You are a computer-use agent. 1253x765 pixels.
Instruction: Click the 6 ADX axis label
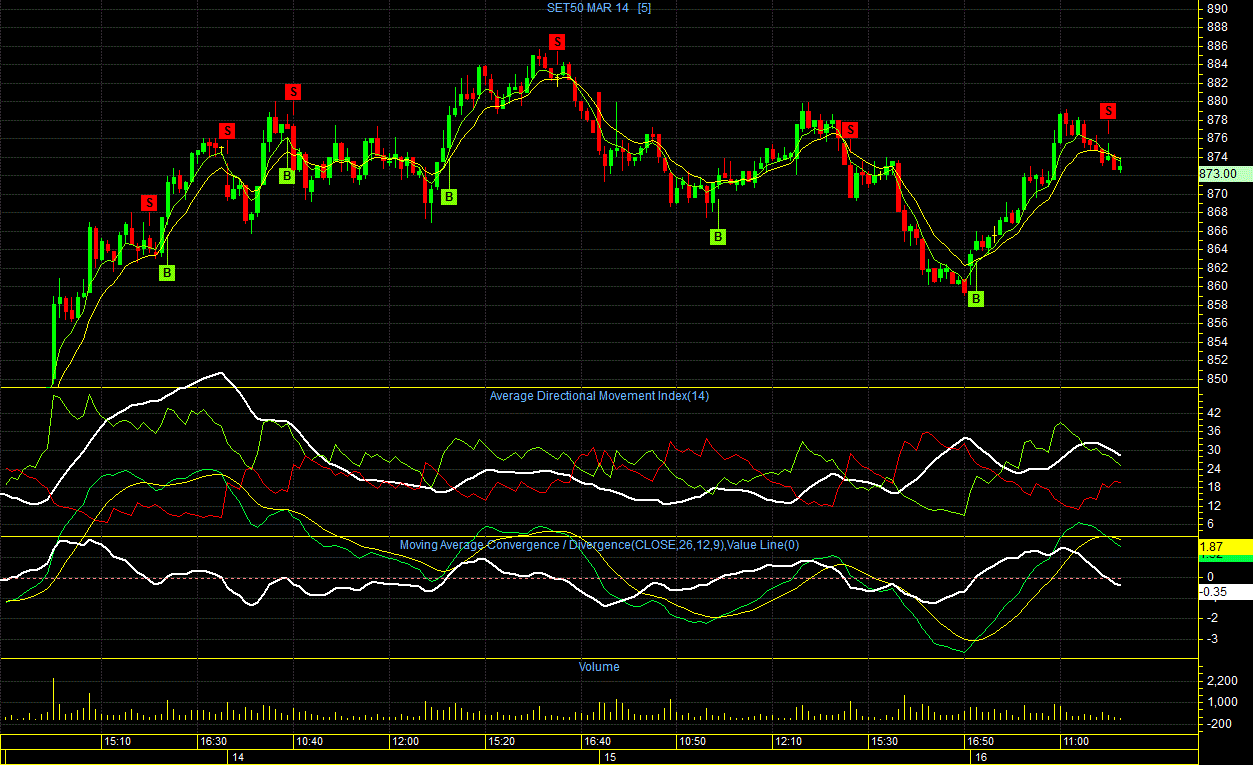pos(1210,524)
